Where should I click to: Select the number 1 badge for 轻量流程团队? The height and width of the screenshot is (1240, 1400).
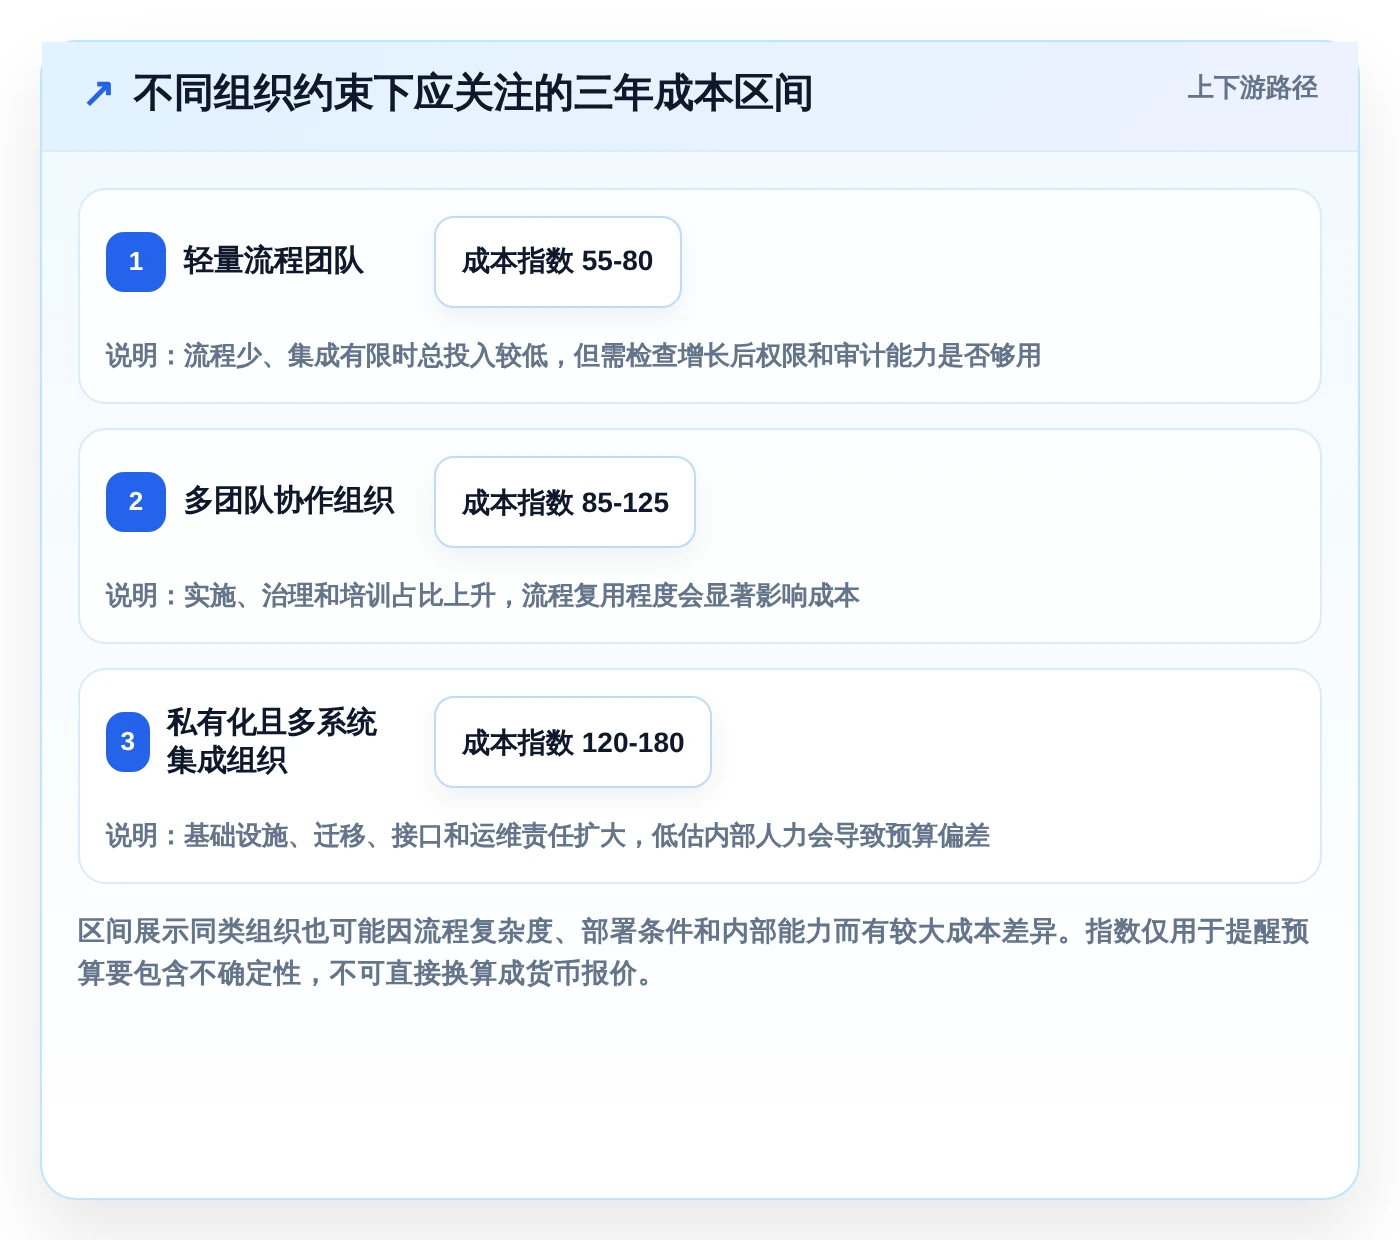136,262
